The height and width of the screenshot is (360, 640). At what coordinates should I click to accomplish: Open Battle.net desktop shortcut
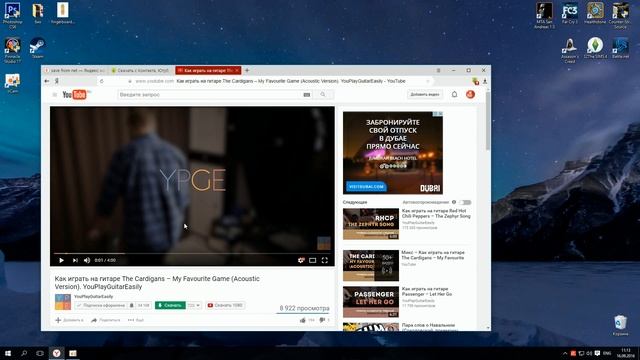pyautogui.click(x=620, y=48)
